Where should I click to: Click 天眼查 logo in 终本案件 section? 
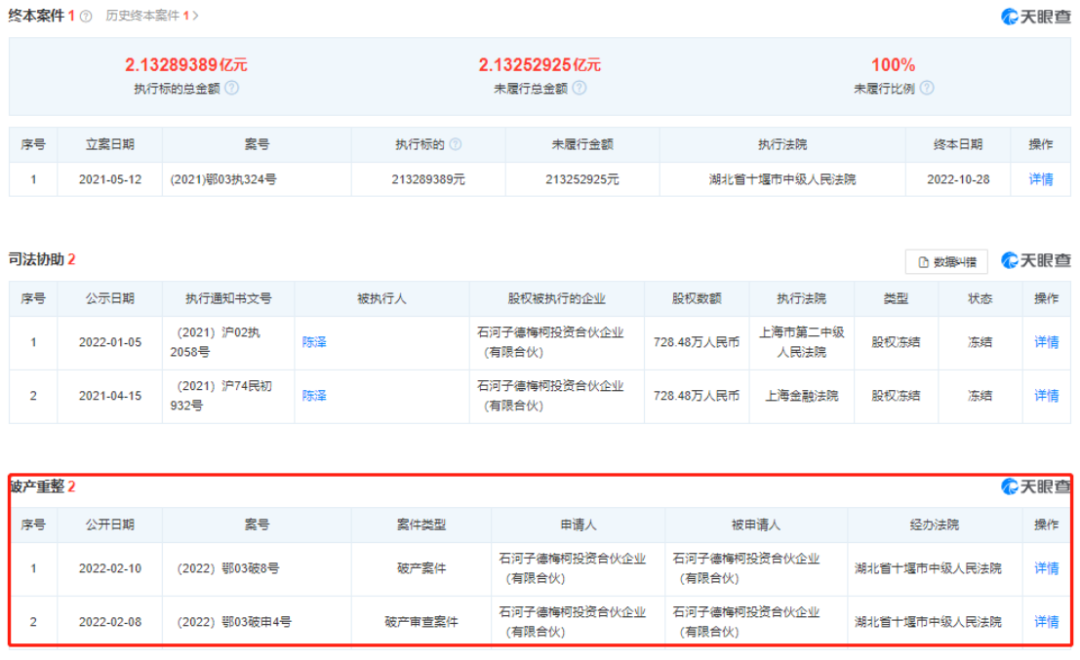pos(1037,16)
